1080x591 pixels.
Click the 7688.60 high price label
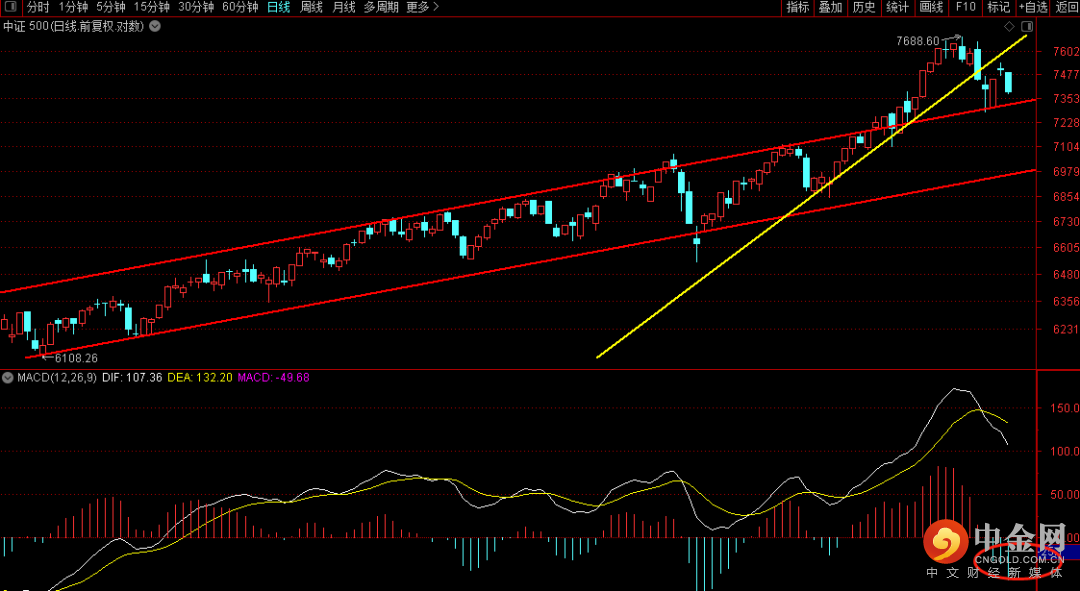(917, 41)
